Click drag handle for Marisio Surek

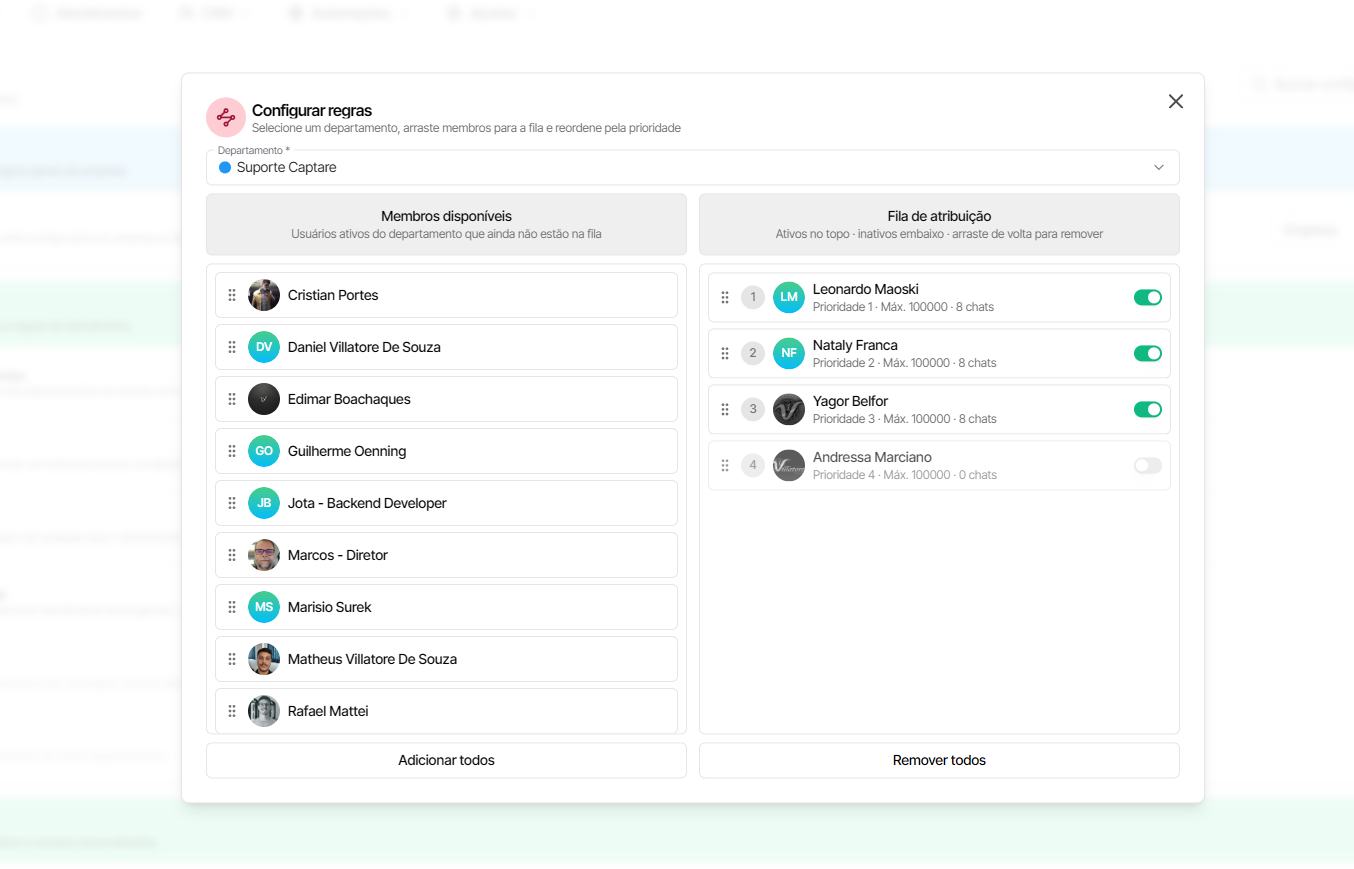(232, 607)
